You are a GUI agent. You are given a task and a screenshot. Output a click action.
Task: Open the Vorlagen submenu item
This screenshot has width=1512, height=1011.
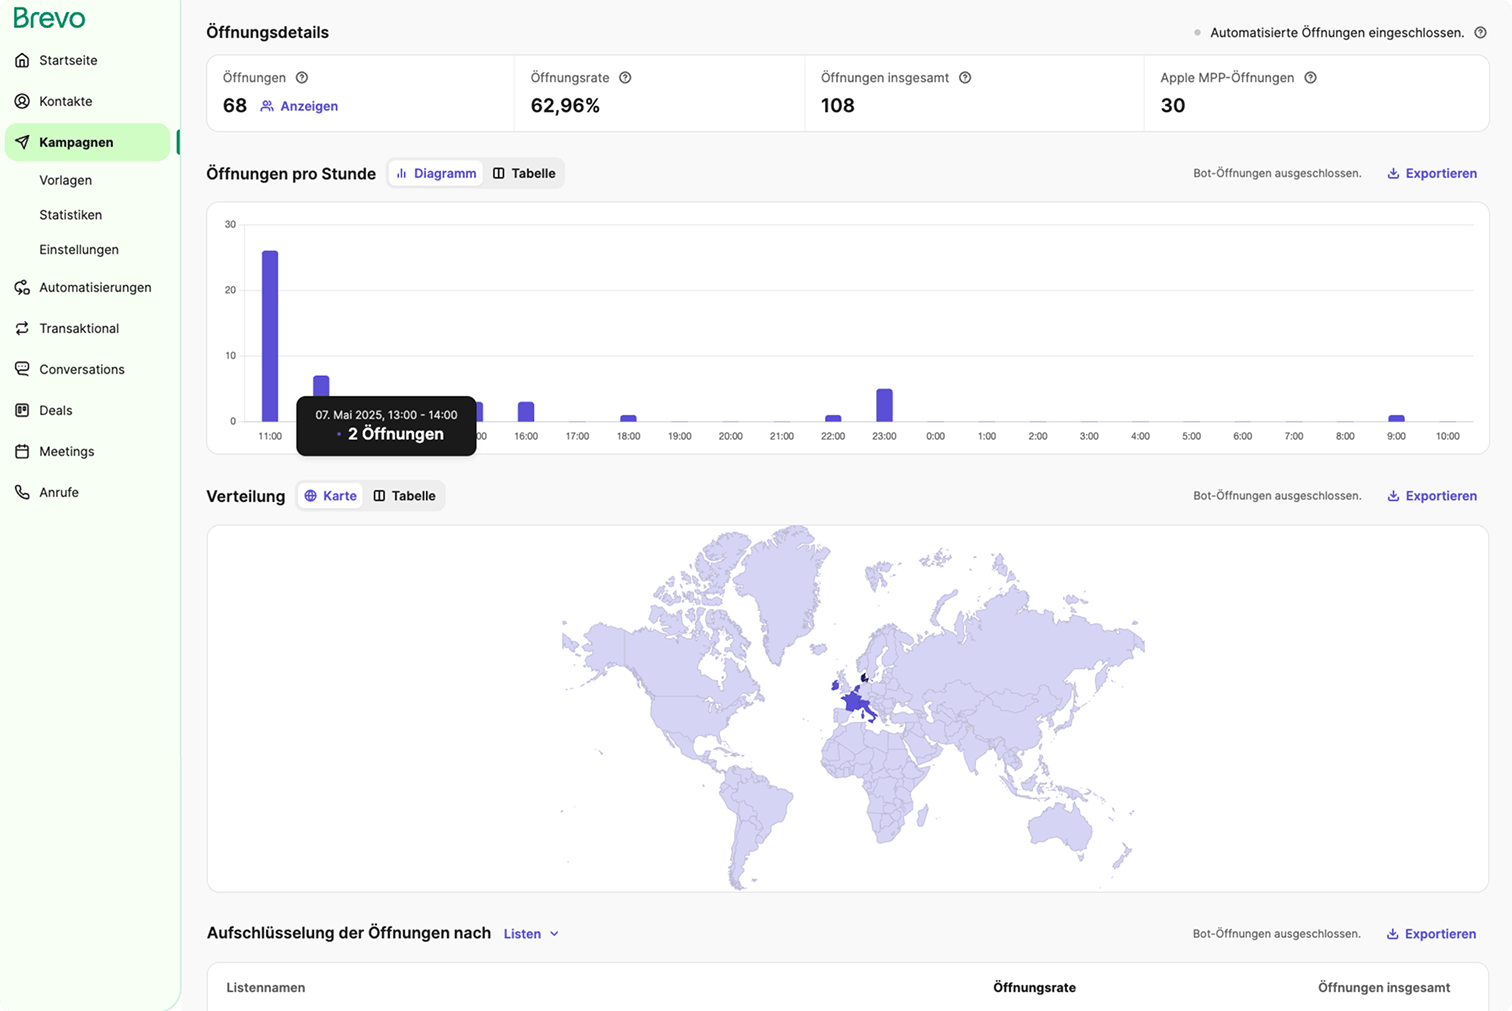pos(66,181)
